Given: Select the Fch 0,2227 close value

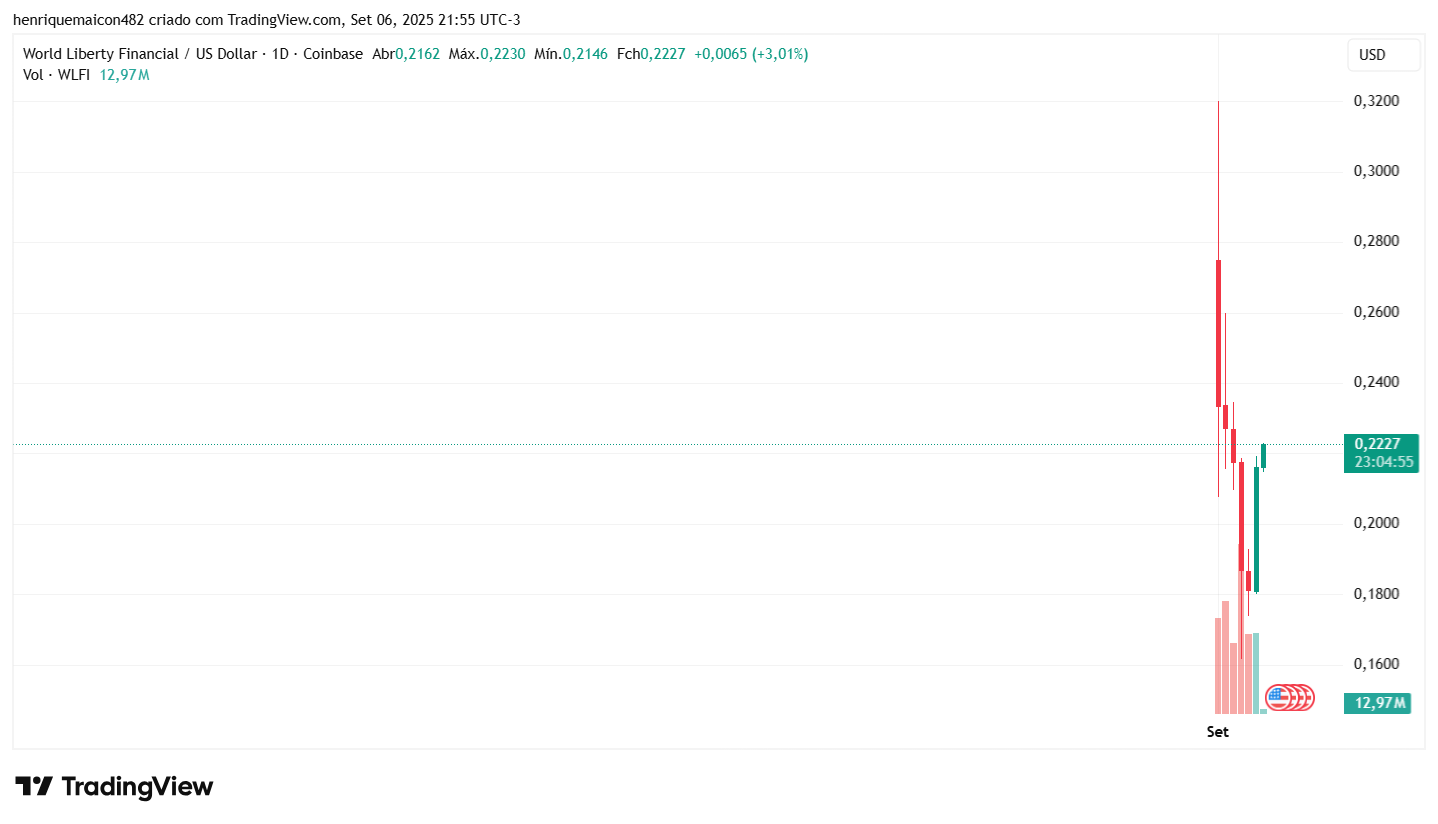Looking at the screenshot, I should pyautogui.click(x=651, y=54).
